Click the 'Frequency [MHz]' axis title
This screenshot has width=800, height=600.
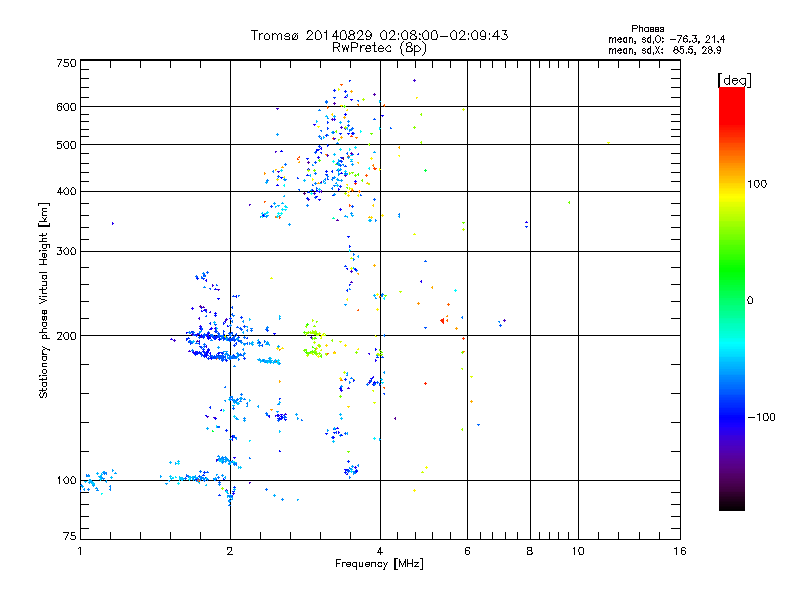pyautogui.click(x=379, y=564)
